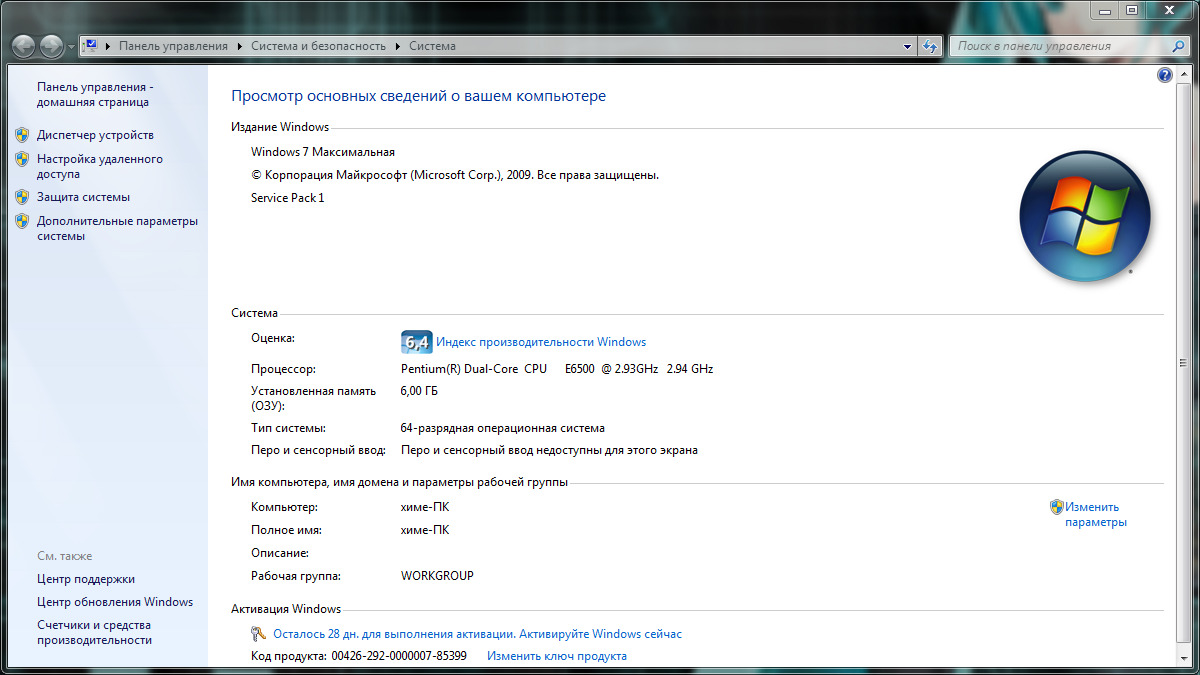Image resolution: width=1200 pixels, height=675 pixels.
Task: Click the Тип системы label
Action: click(288, 428)
